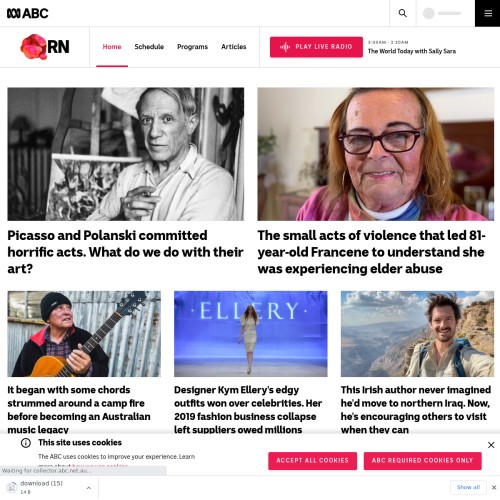Accept all cookies

pyautogui.click(x=312, y=461)
